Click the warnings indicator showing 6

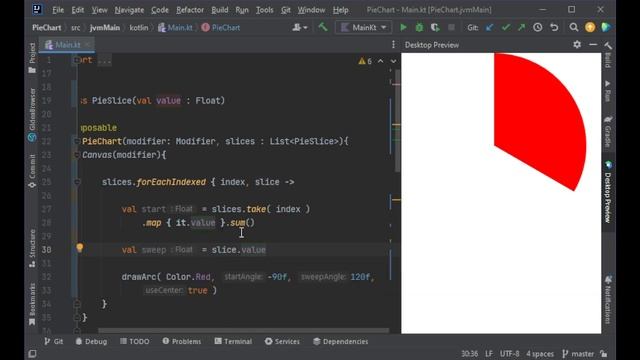click(365, 61)
